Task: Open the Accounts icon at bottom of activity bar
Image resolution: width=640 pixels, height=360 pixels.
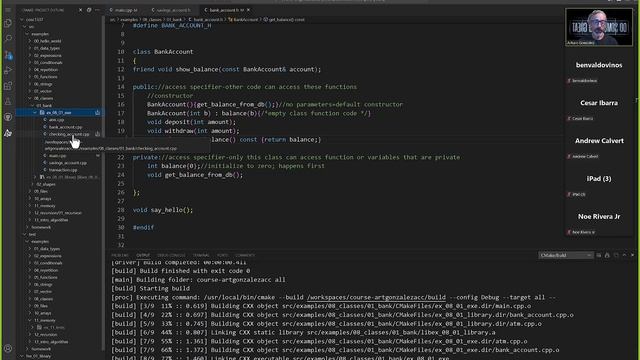Action: point(8,349)
